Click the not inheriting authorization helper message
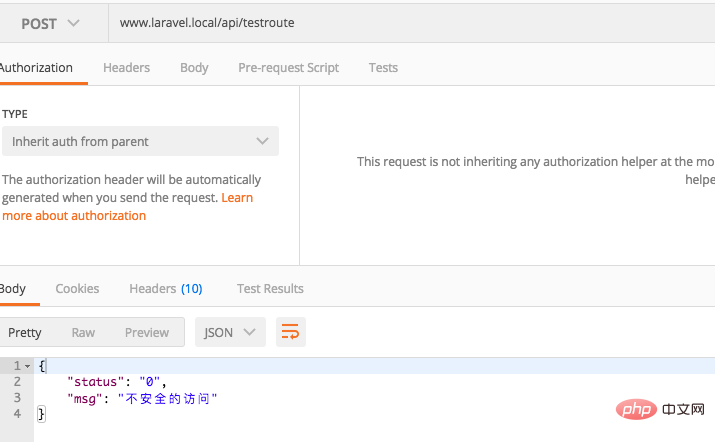This screenshot has height=442, width=715. click(x=536, y=171)
